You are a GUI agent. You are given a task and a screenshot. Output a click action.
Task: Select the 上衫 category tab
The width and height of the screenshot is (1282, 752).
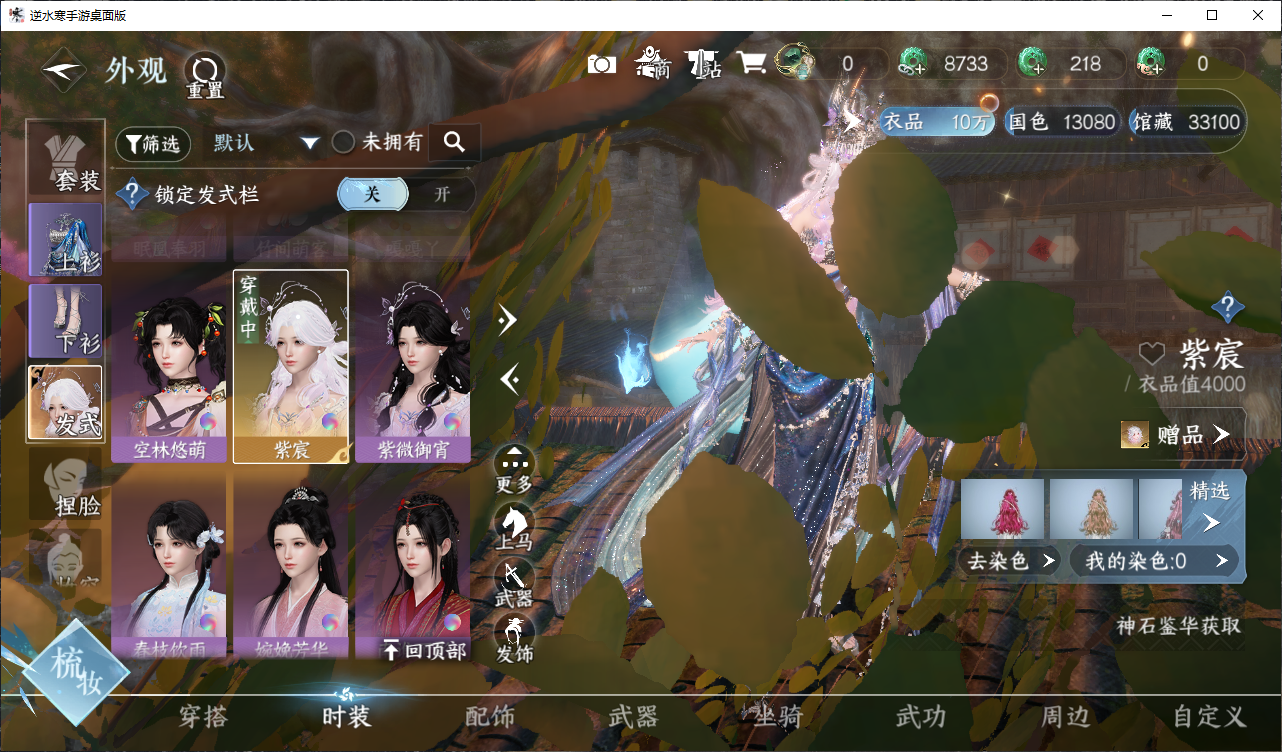[66, 240]
